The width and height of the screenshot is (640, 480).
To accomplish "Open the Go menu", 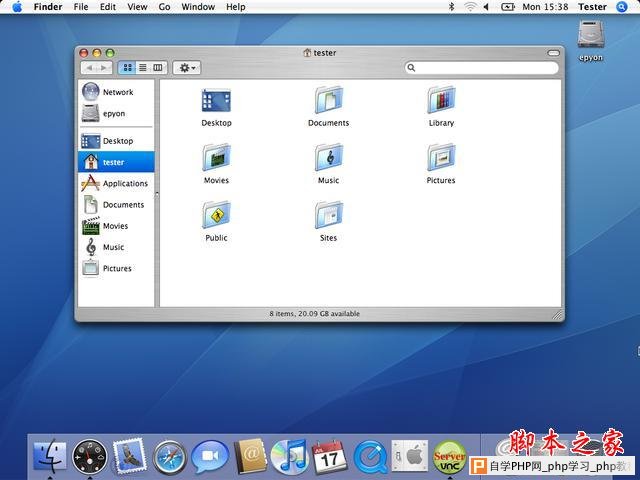I will 164,7.
